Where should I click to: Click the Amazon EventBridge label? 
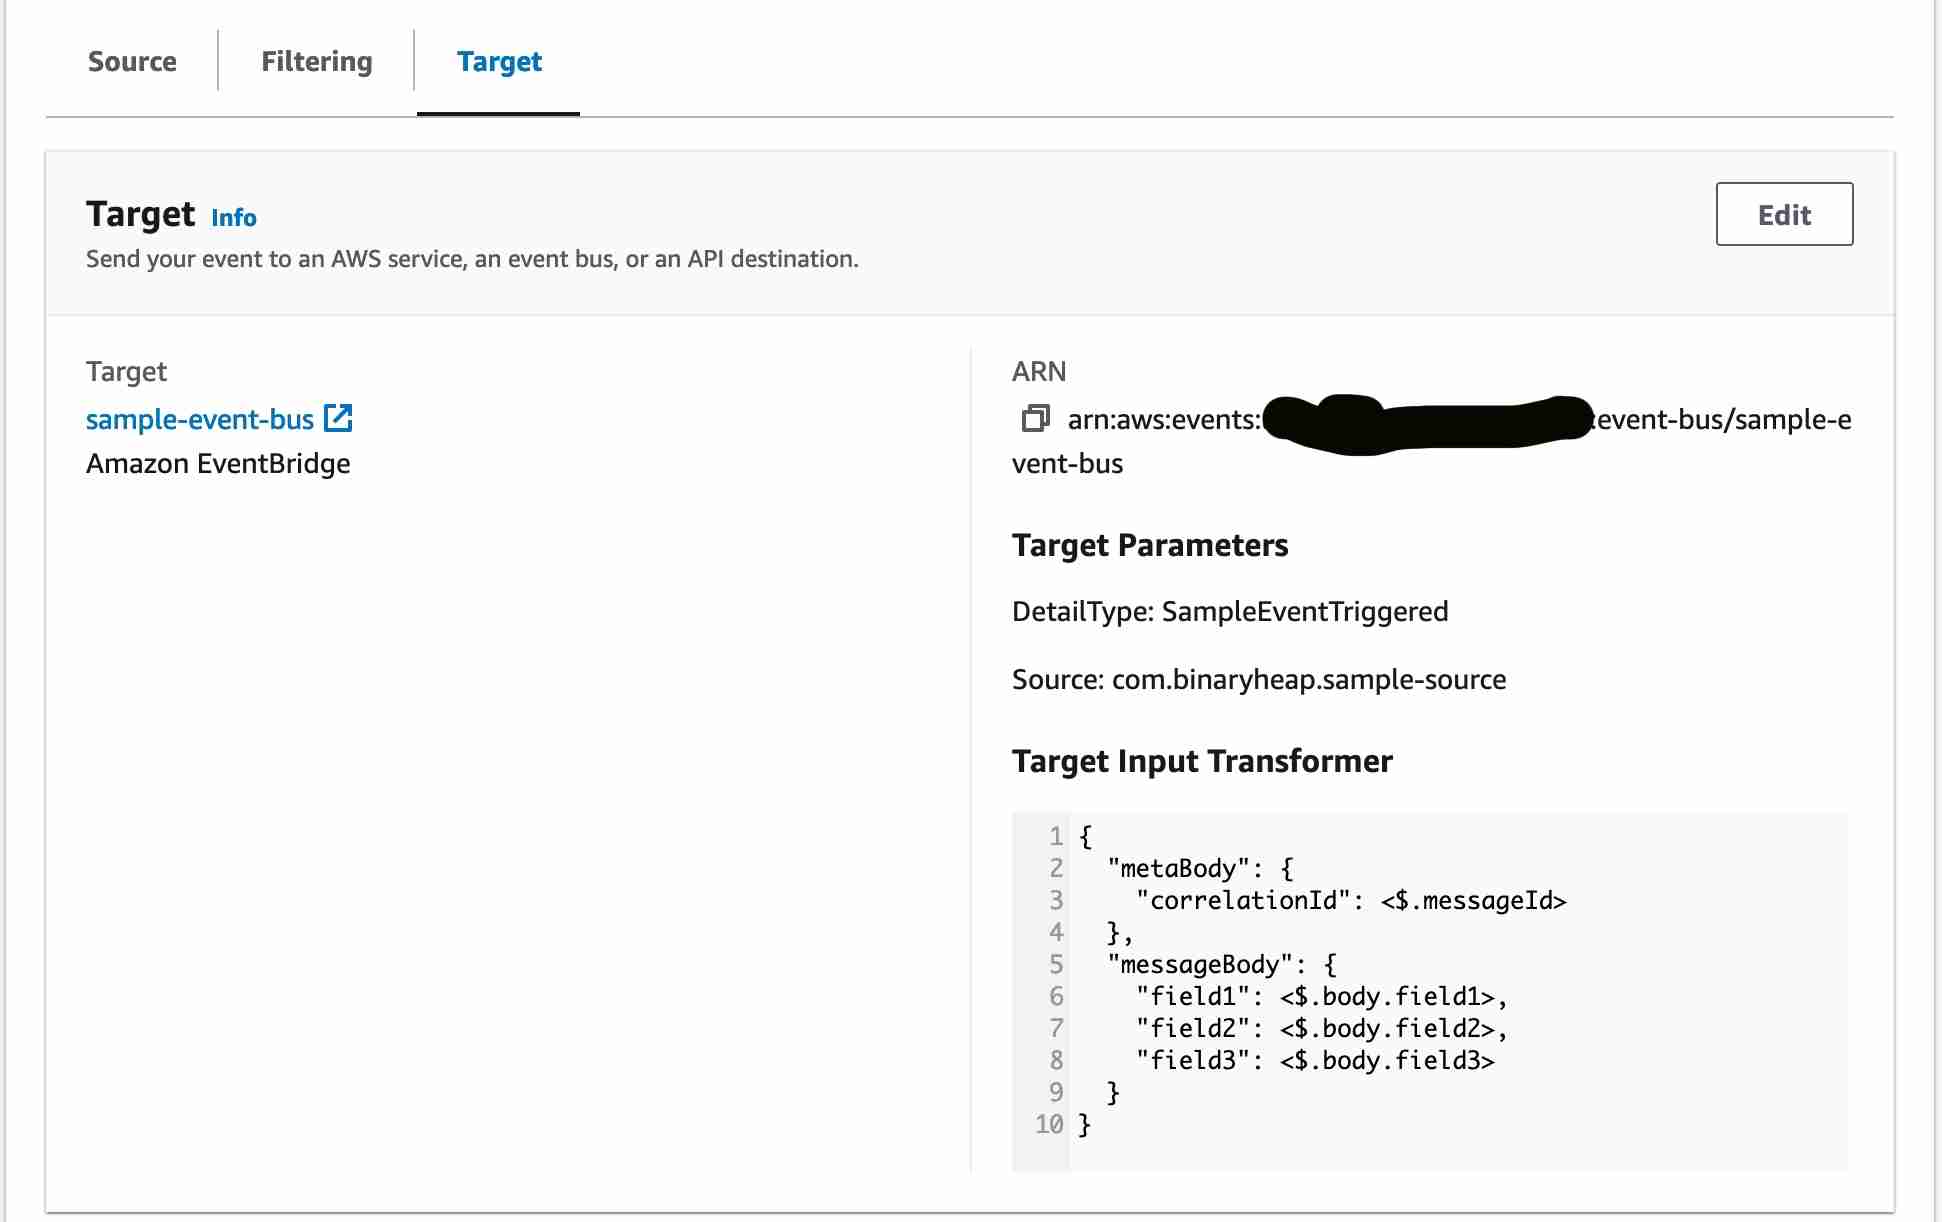(218, 464)
